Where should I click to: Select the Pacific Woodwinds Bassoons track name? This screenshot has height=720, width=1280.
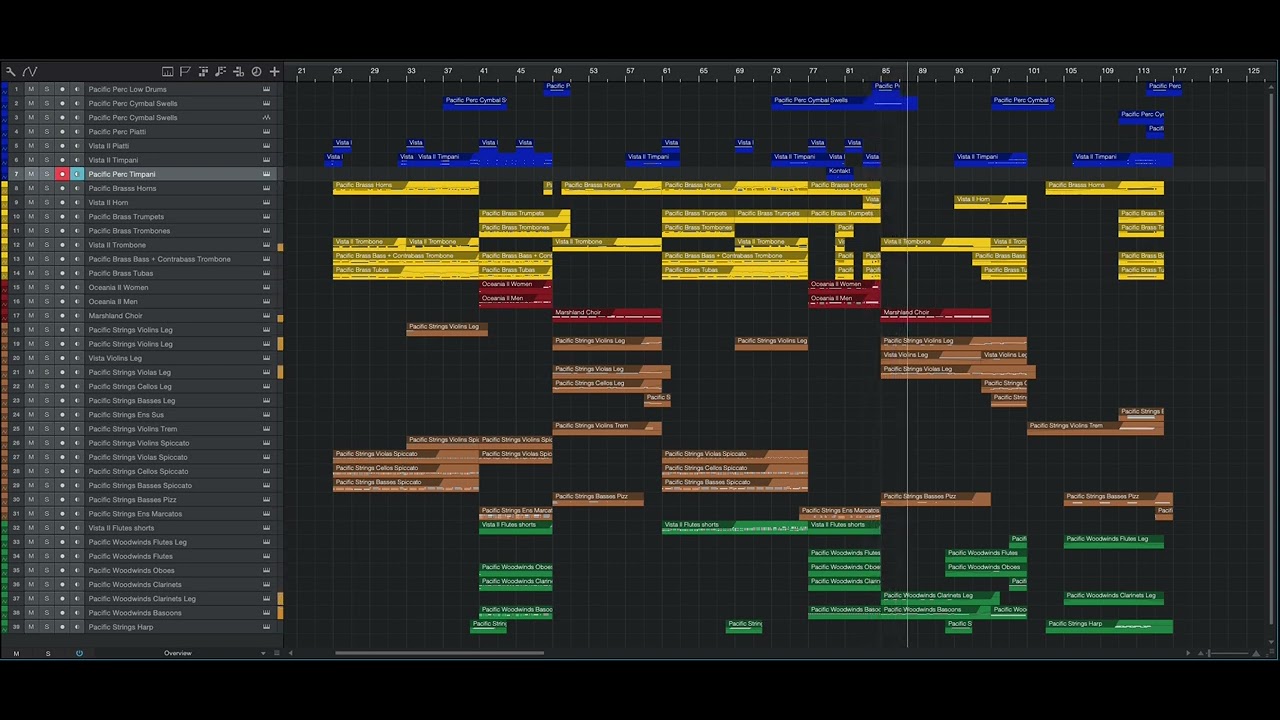135,613
